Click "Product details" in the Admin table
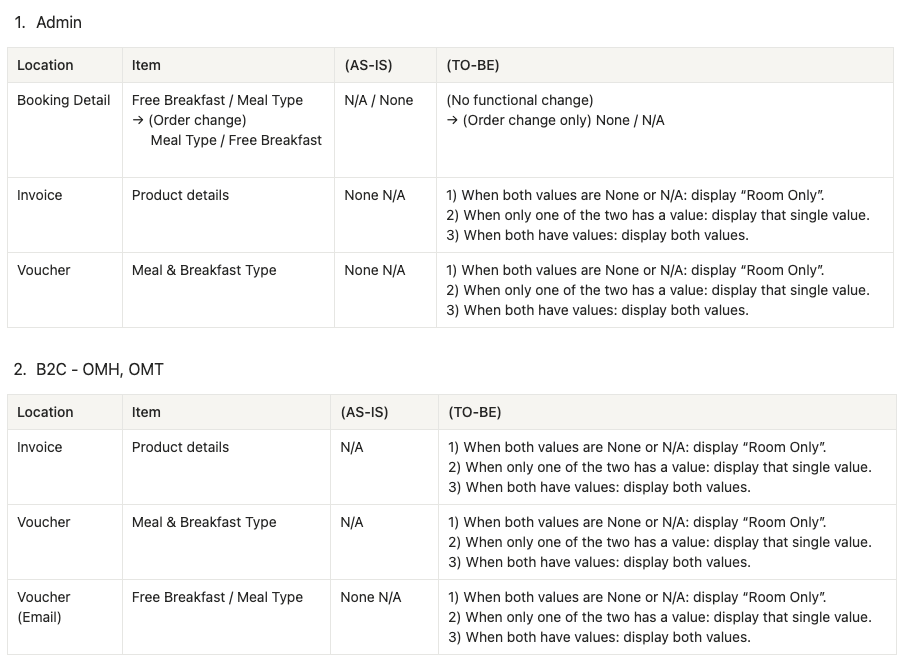 180,195
